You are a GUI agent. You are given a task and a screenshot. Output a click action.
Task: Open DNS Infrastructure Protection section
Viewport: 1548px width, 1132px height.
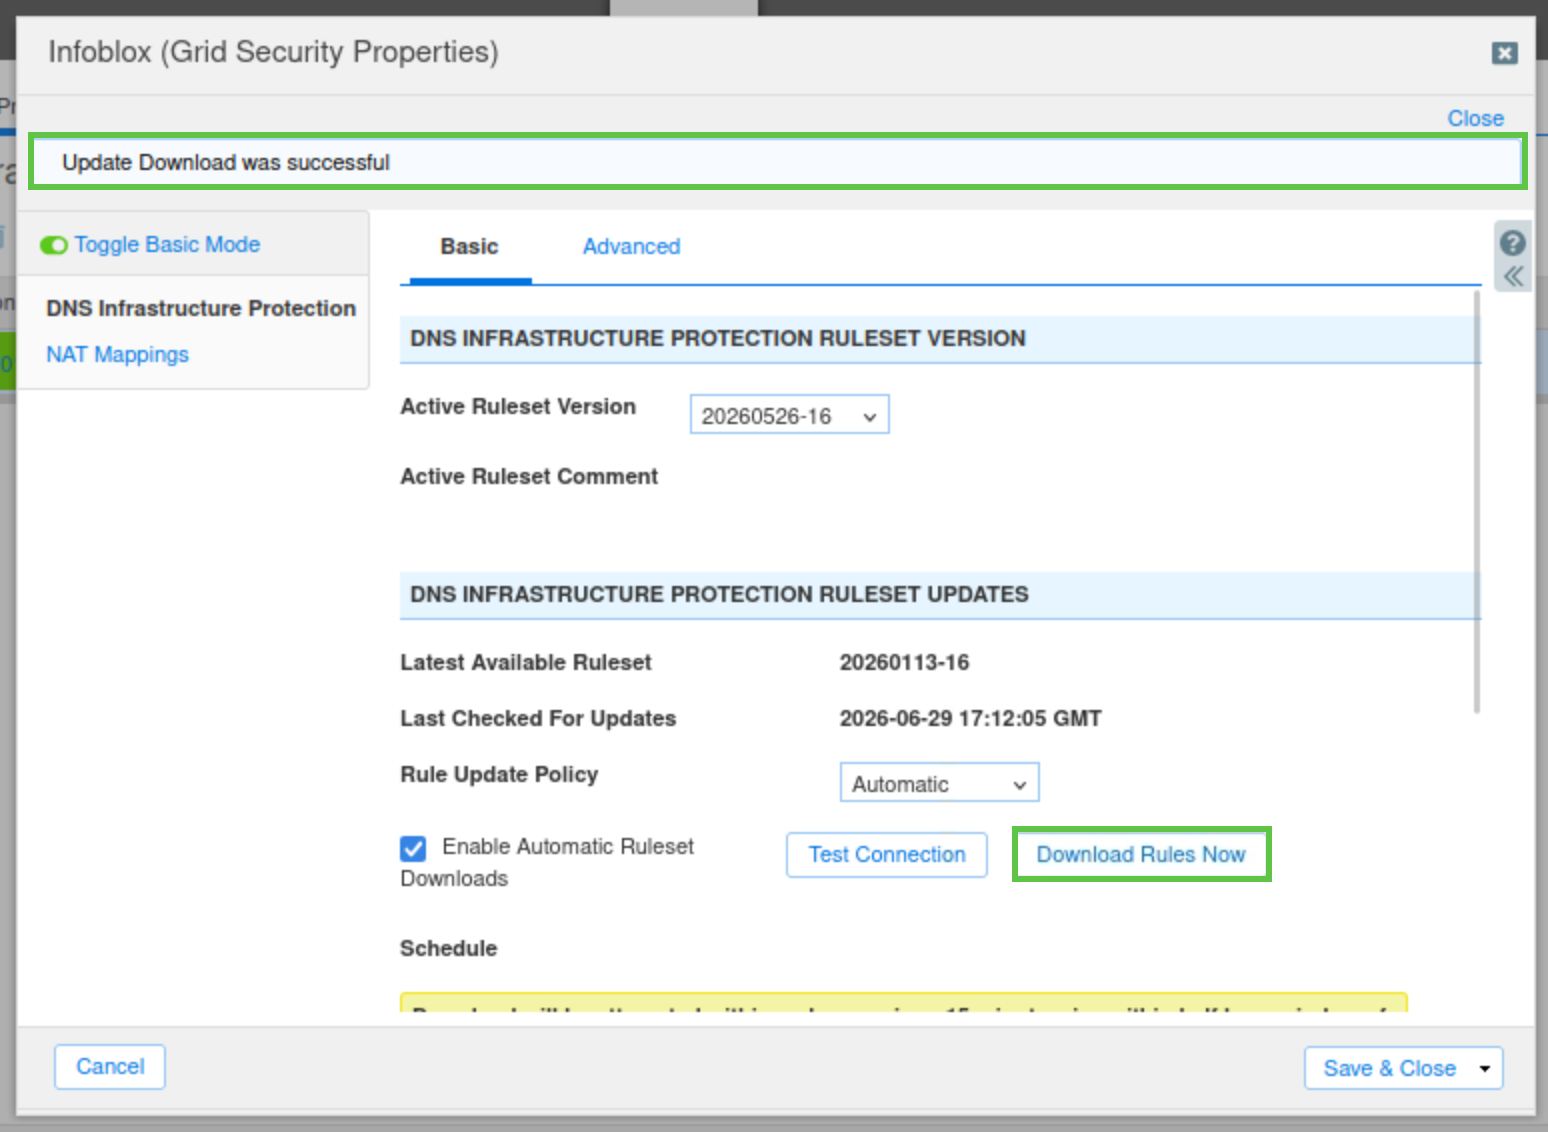pyautogui.click(x=201, y=308)
